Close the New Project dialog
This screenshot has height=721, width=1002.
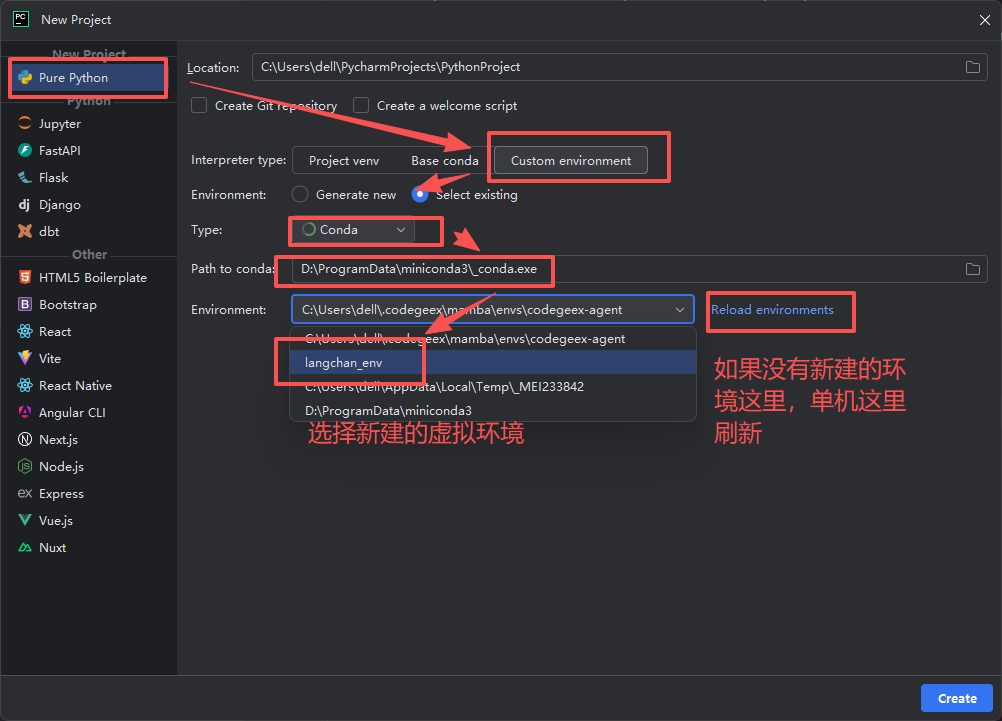(985, 20)
